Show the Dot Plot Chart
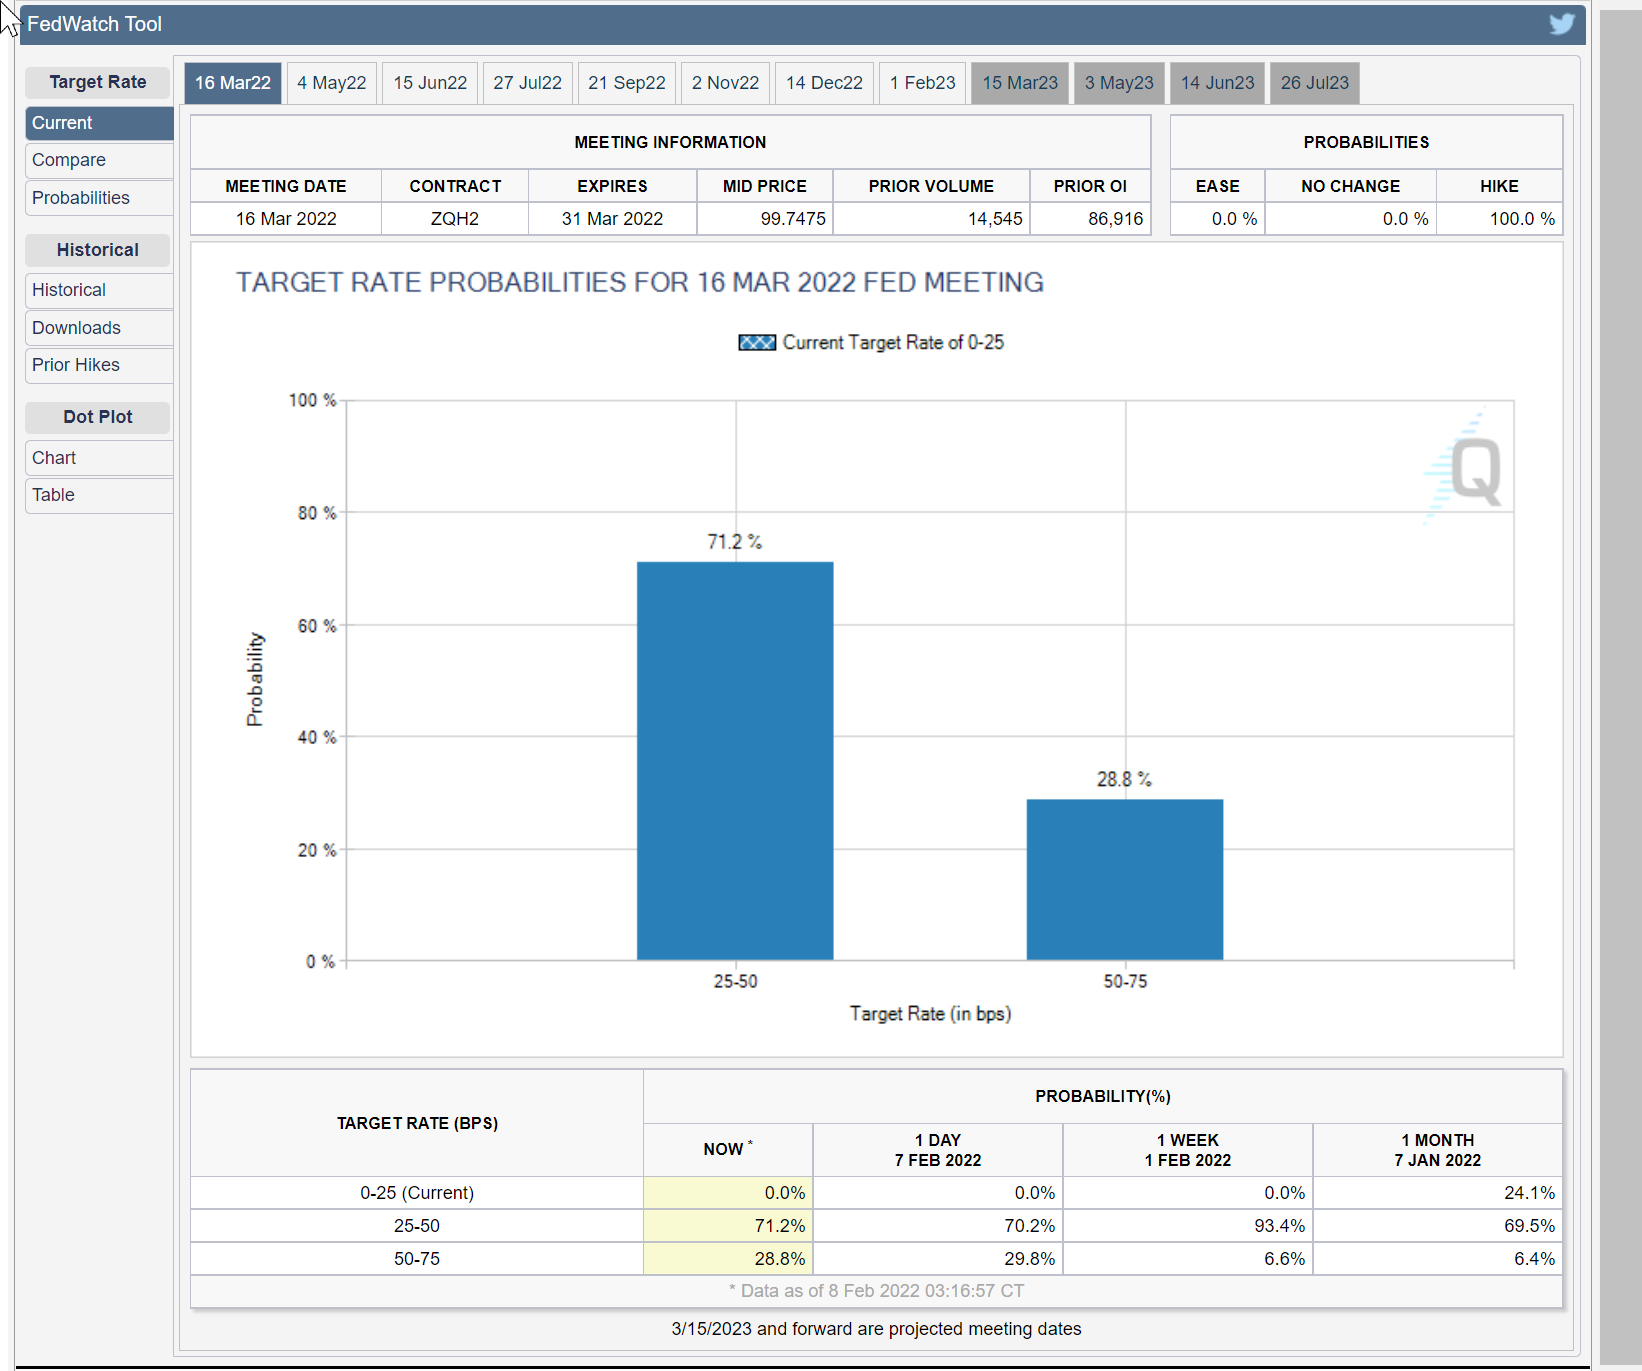This screenshot has width=1642, height=1371. (x=54, y=458)
